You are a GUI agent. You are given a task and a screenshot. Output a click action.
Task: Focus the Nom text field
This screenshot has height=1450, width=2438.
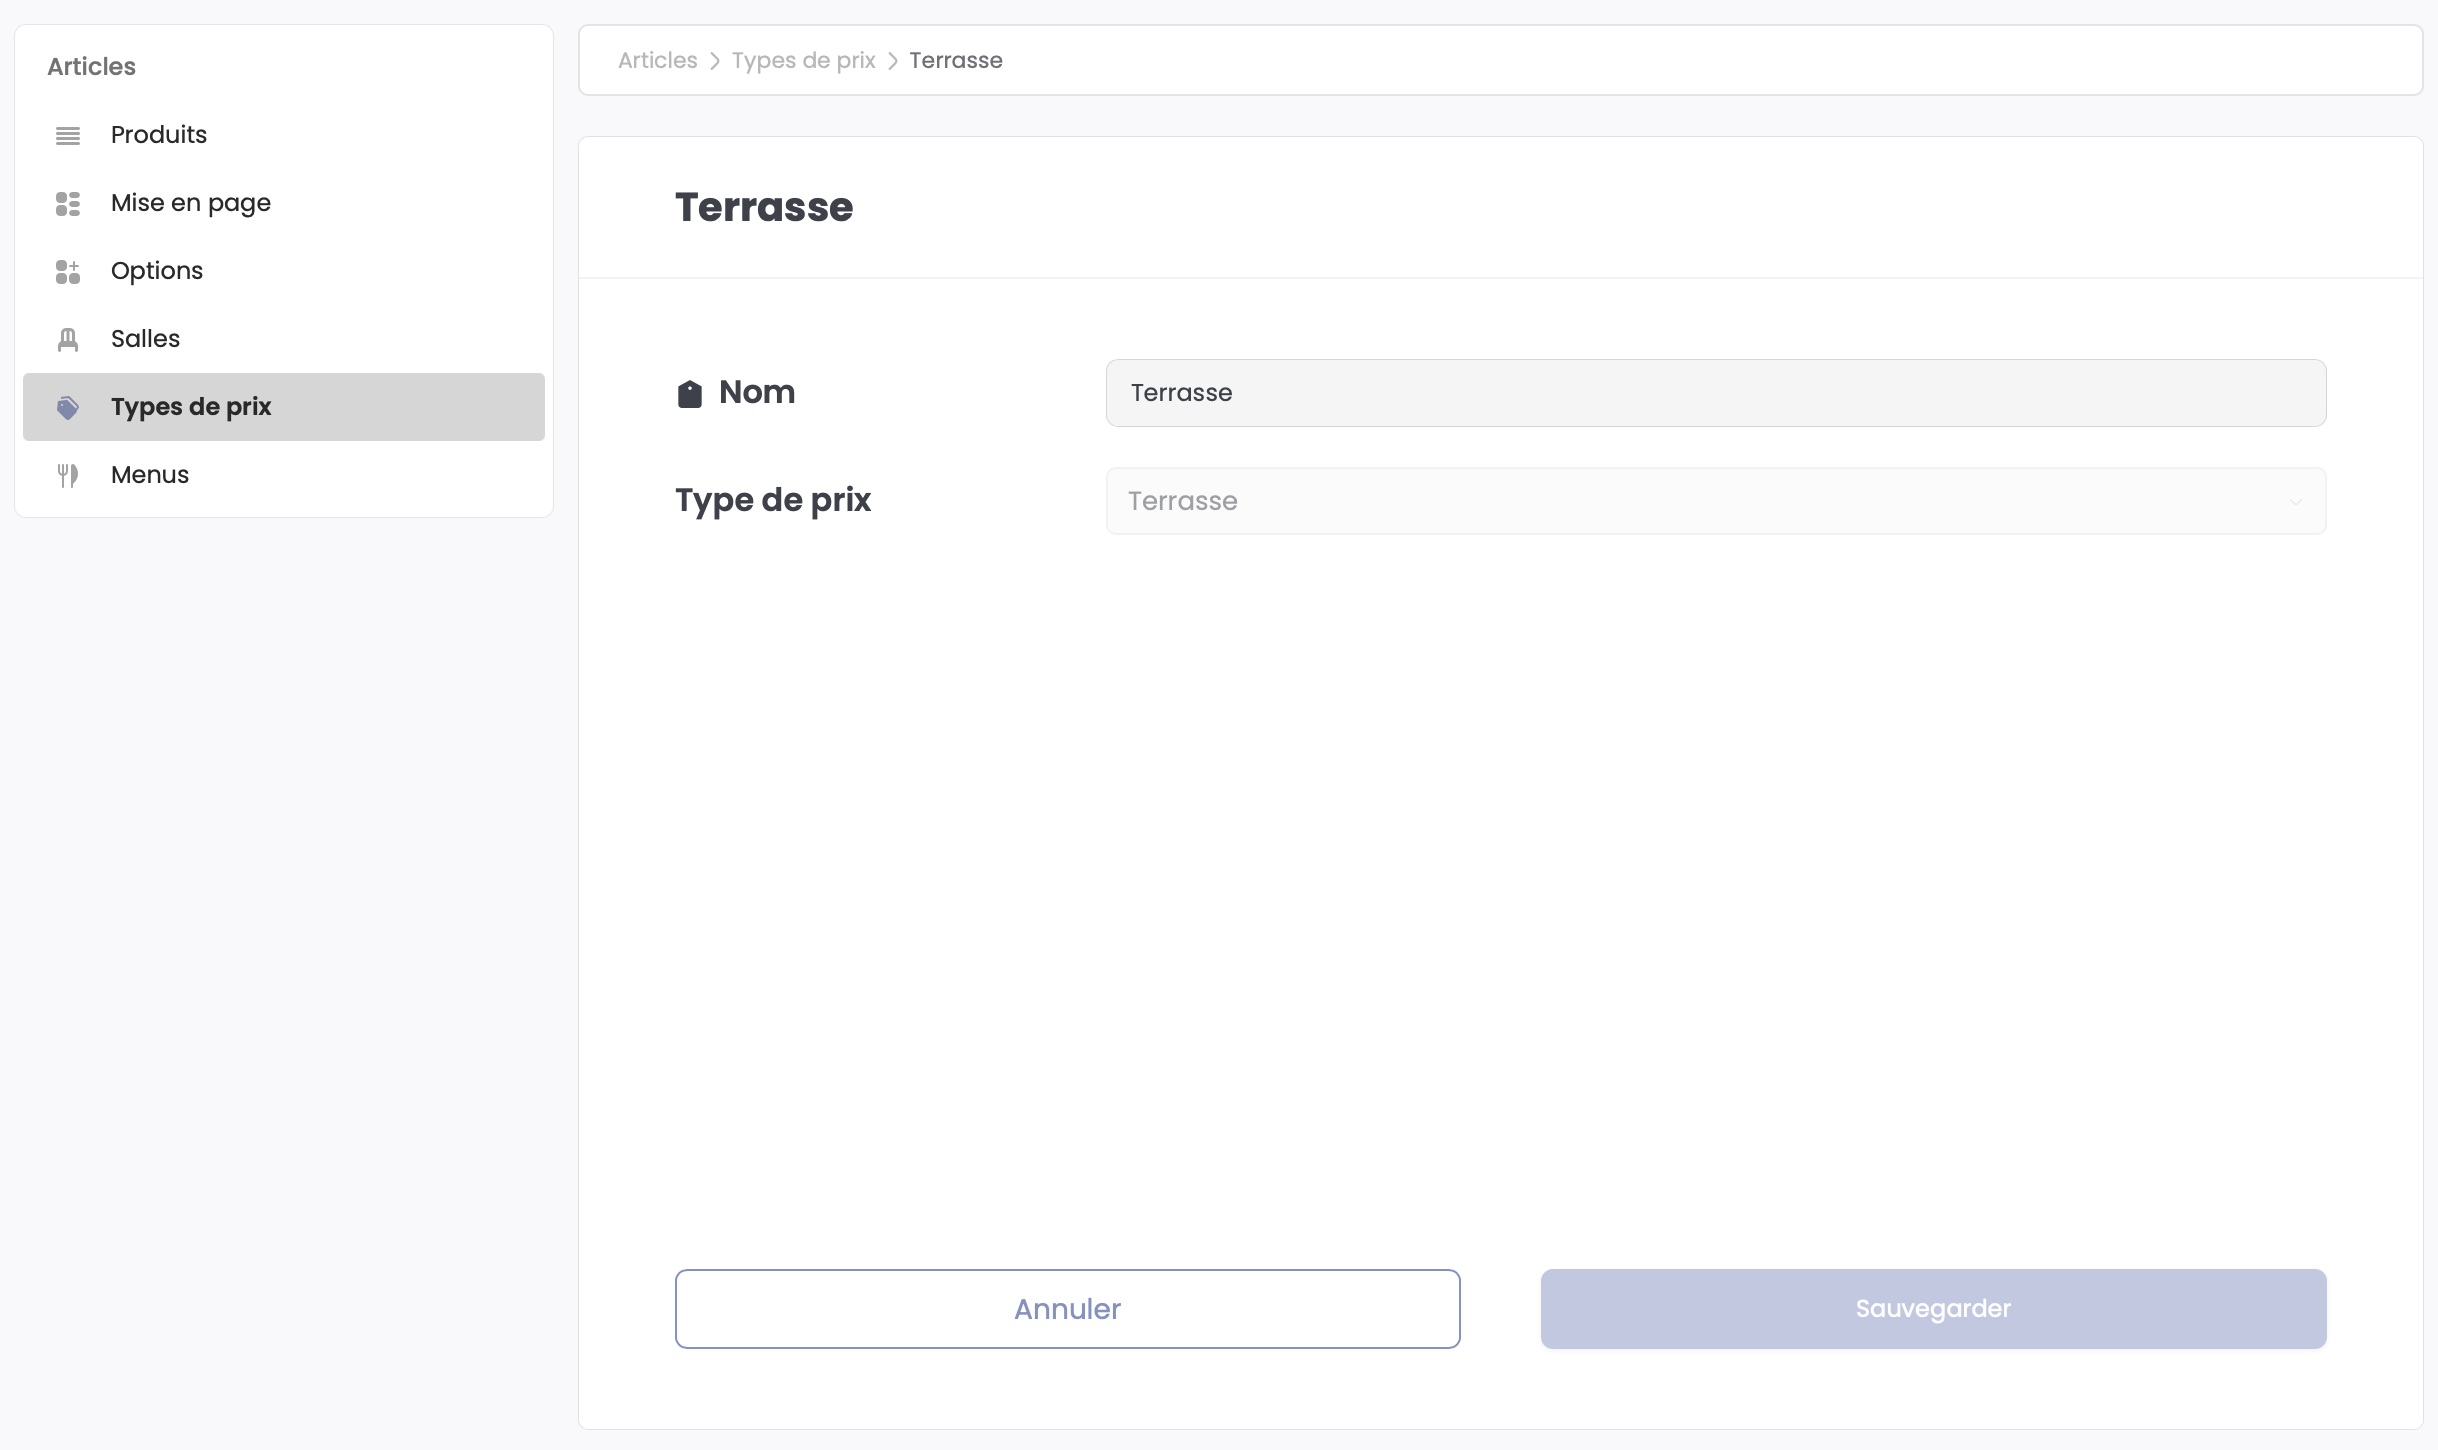[x=1715, y=393]
